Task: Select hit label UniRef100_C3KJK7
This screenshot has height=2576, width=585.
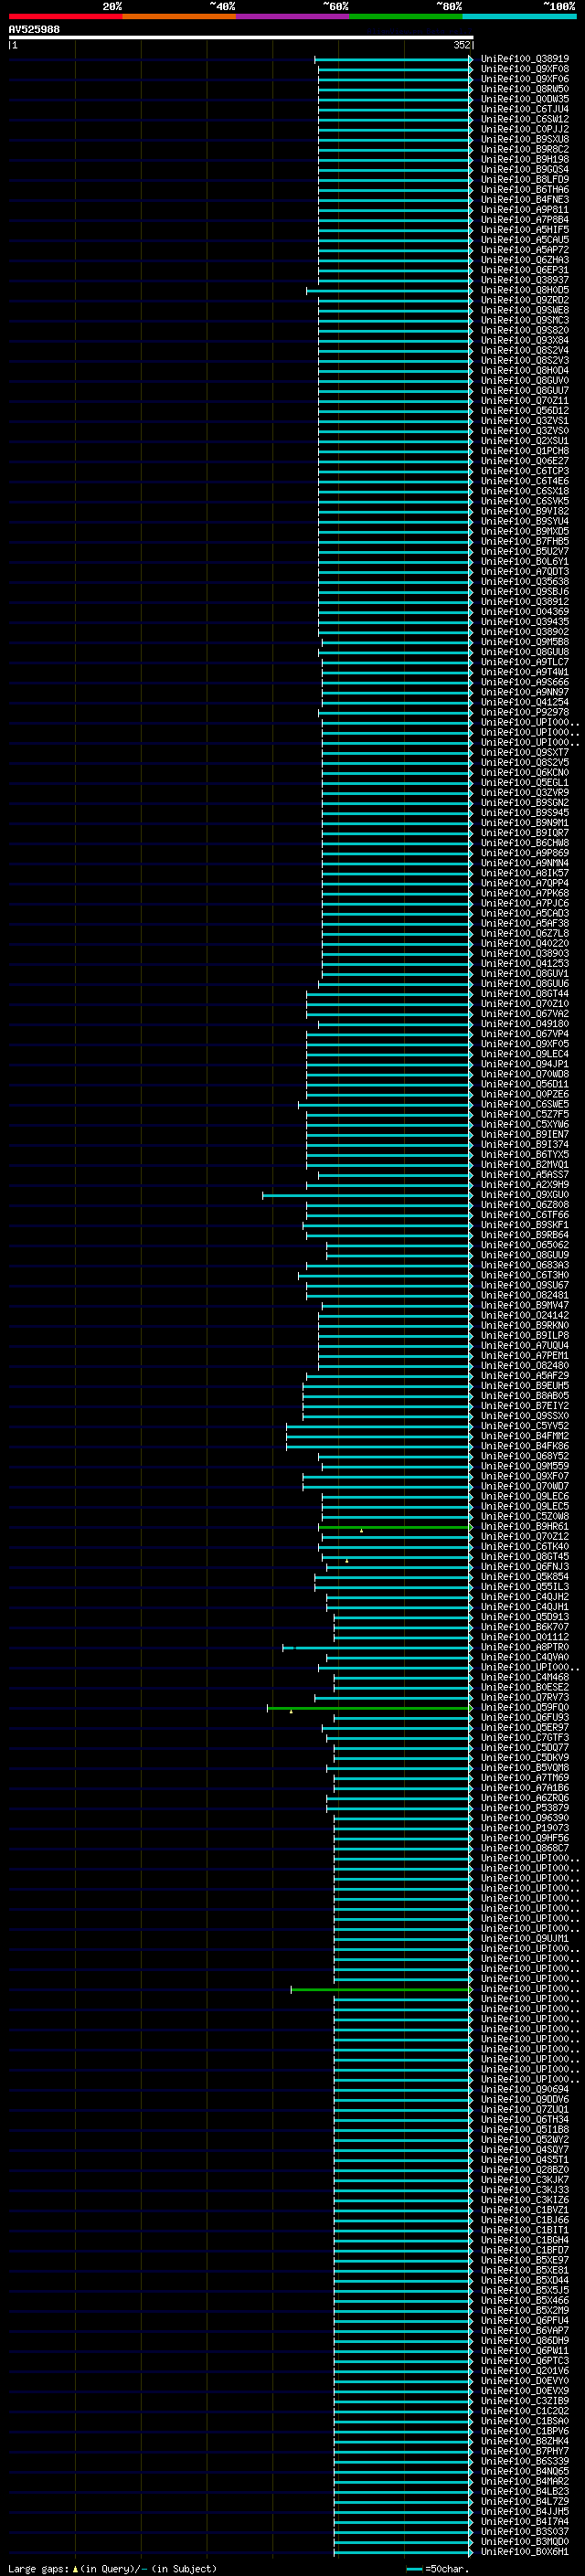Action: pos(525,2179)
